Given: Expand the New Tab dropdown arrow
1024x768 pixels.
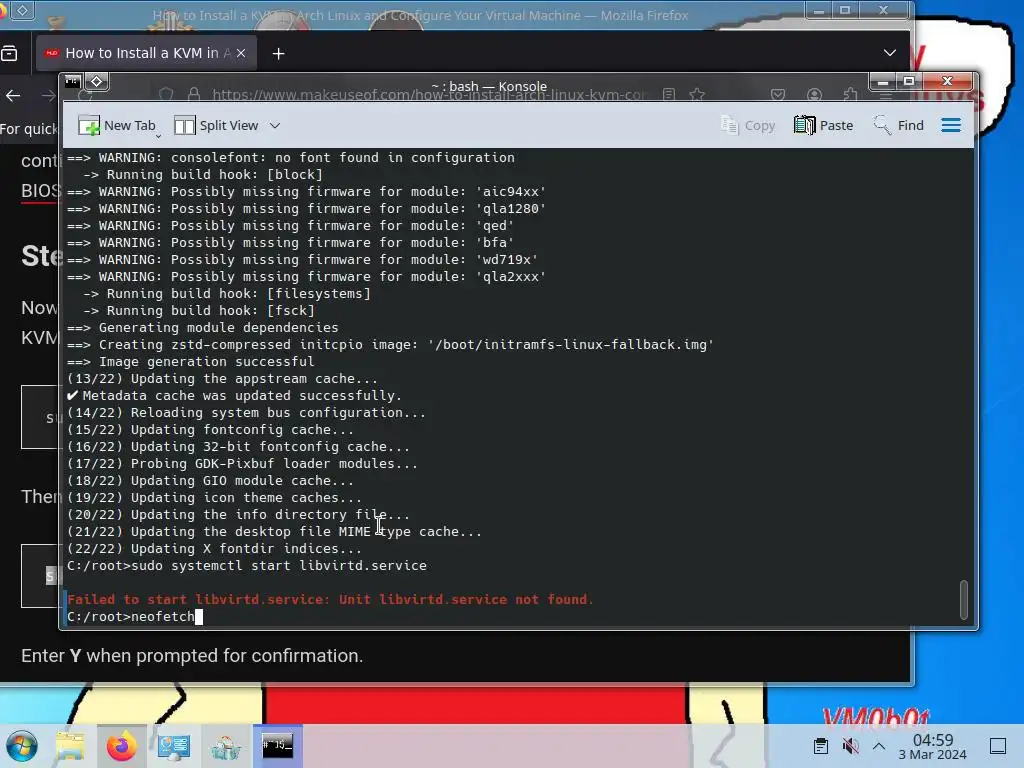Looking at the screenshot, I should [x=159, y=135].
